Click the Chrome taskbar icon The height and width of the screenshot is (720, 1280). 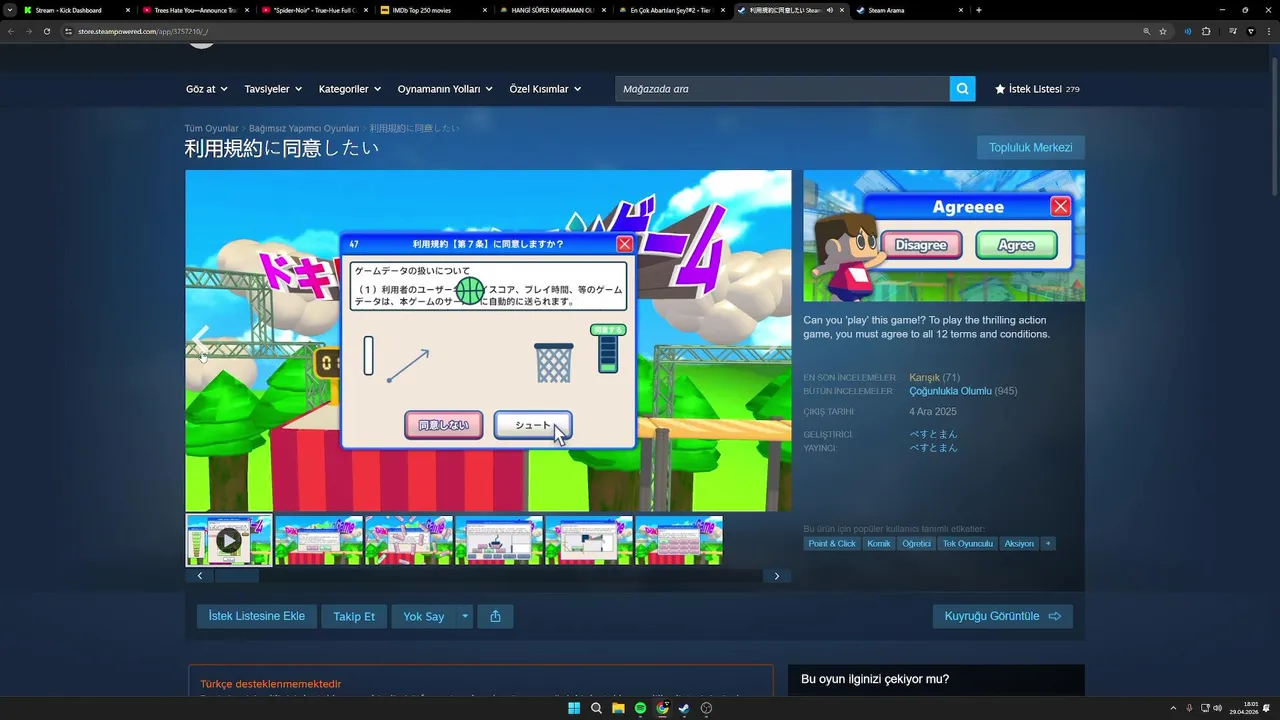pyautogui.click(x=662, y=708)
